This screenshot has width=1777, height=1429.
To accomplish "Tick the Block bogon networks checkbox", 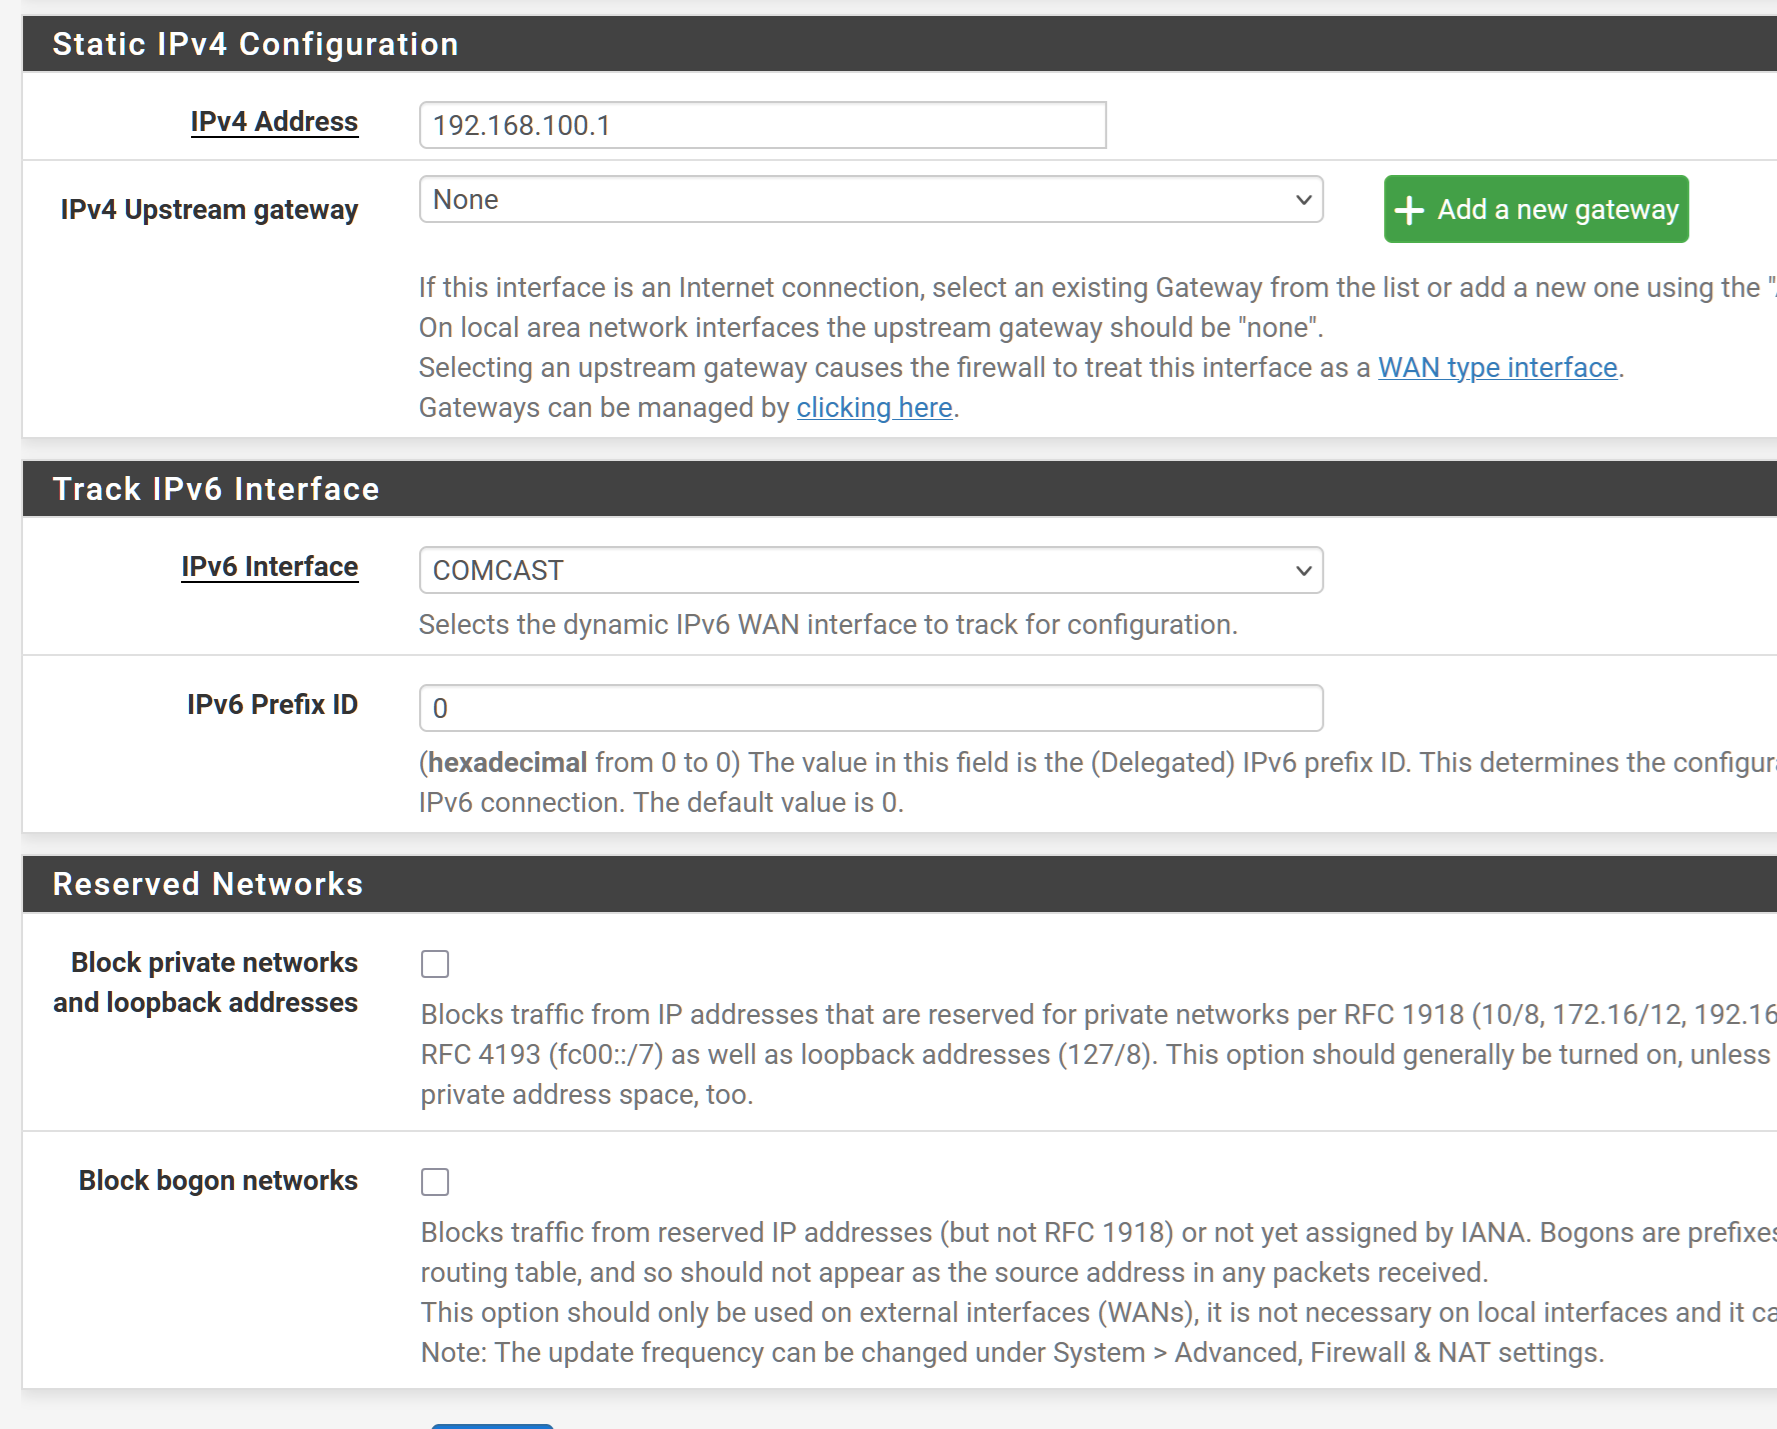I will [435, 1182].
